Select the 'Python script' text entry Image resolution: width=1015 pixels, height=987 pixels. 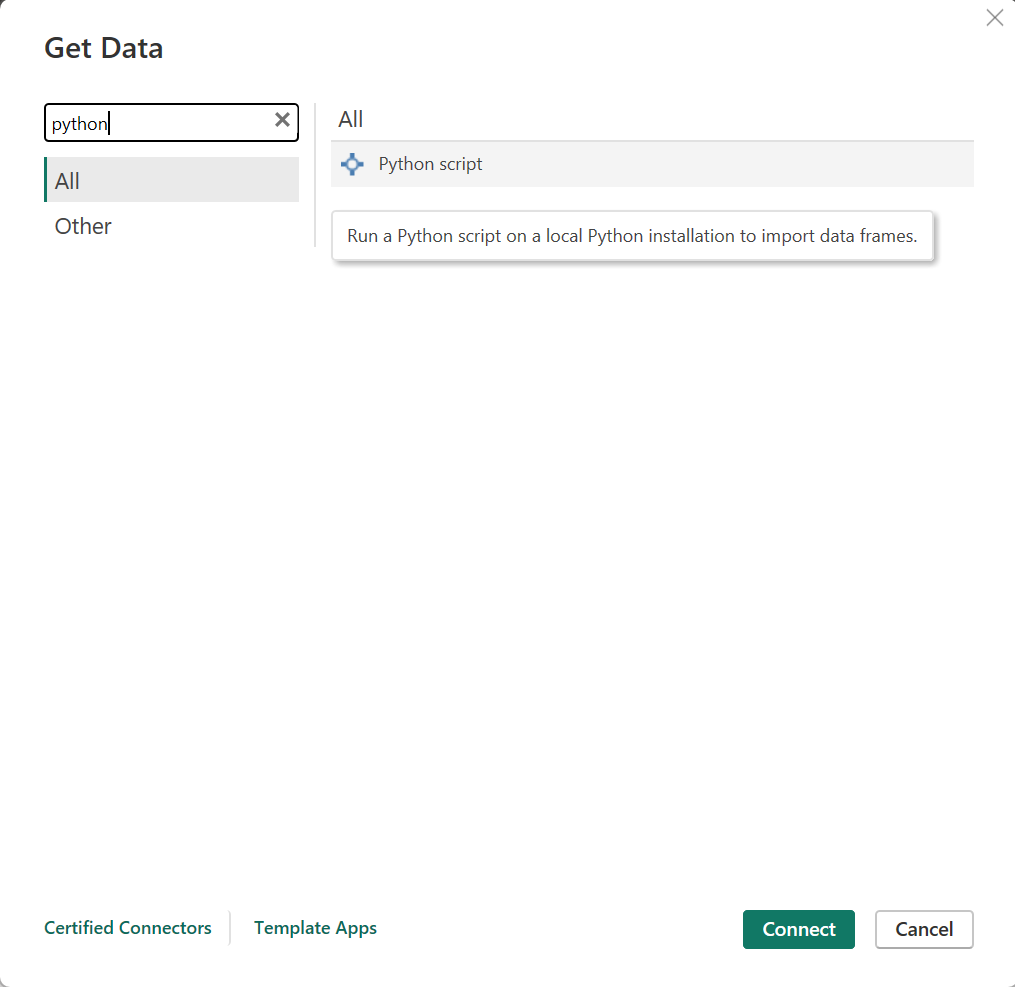430,164
